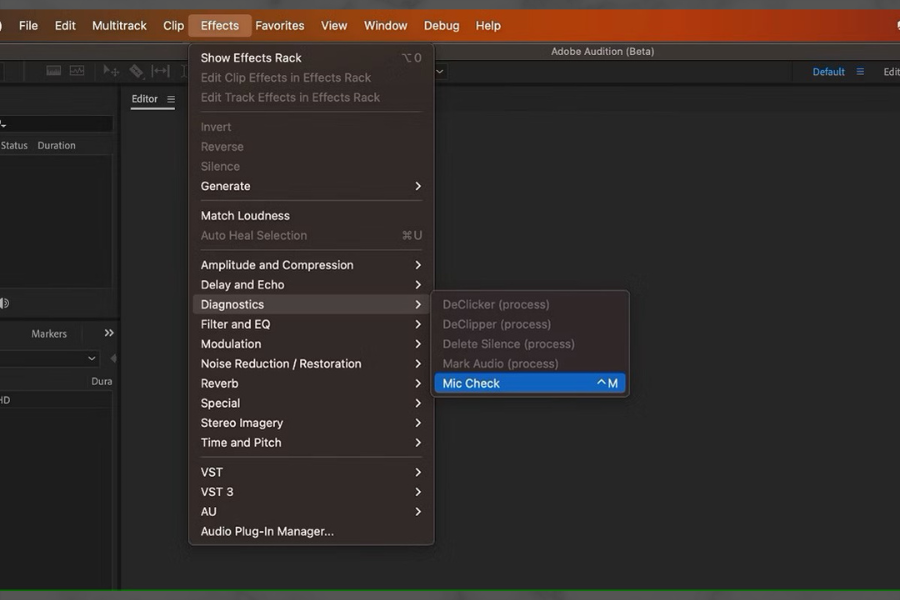Switch to the Editor tab
This screenshot has width=900, height=600.
click(145, 99)
